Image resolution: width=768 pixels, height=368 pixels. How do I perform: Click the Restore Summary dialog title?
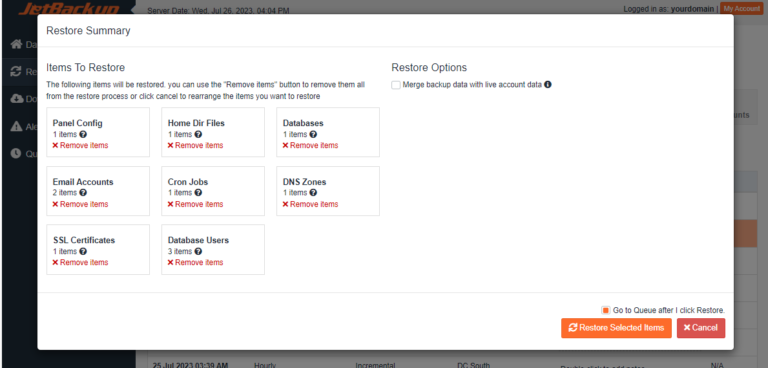coord(88,31)
